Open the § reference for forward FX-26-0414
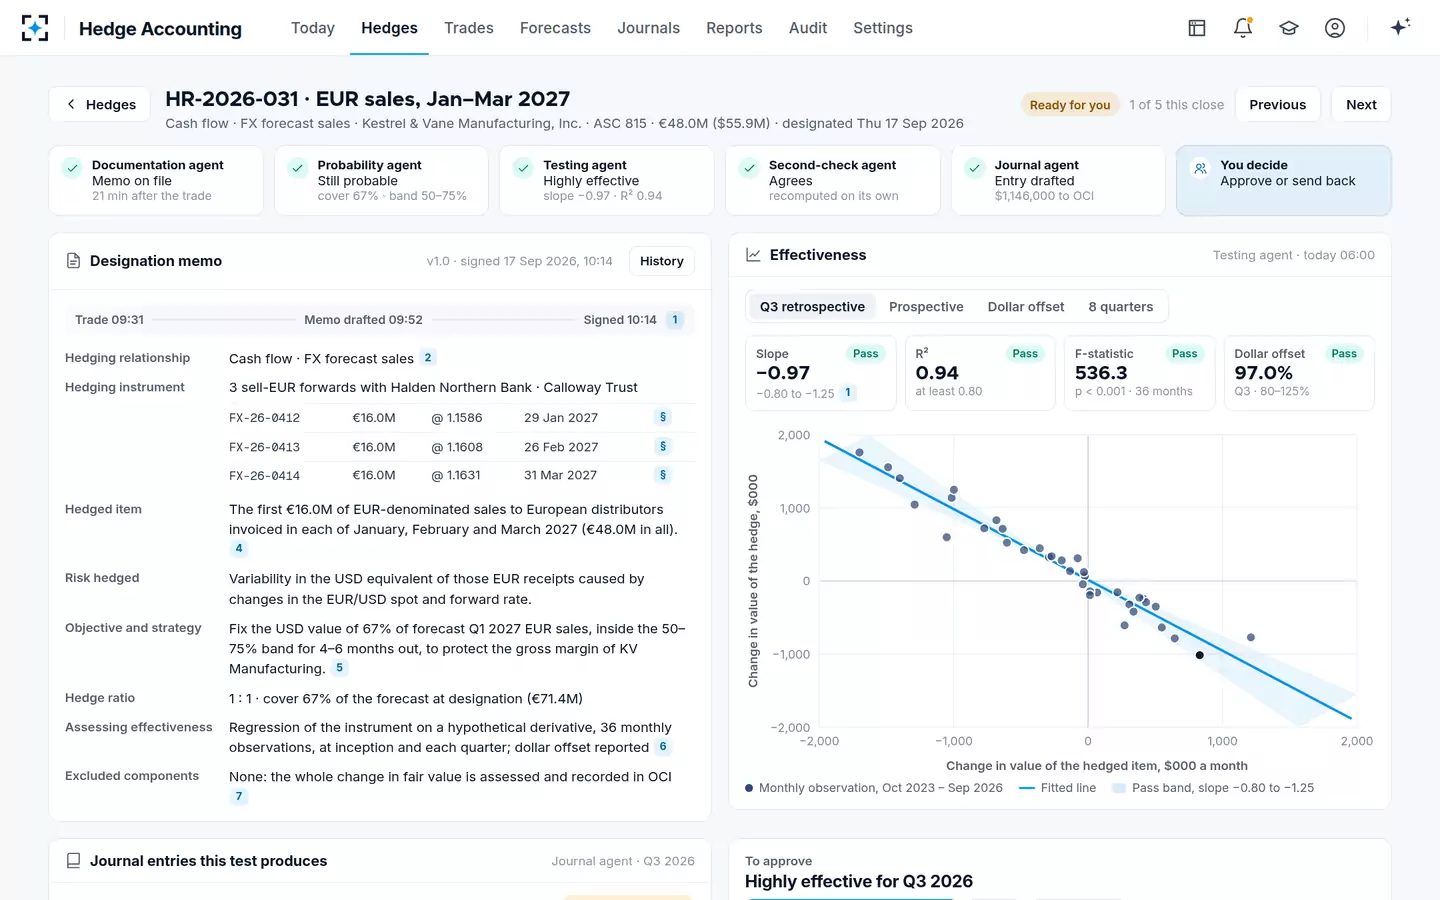Image resolution: width=1440 pixels, height=900 pixels. click(x=663, y=475)
